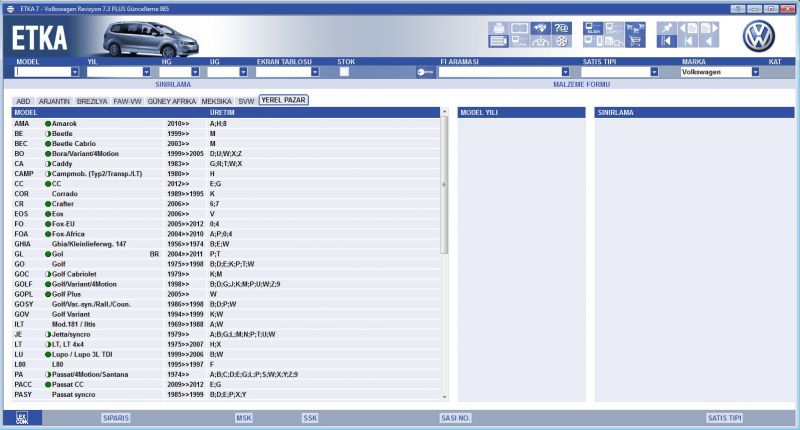Click the wheel rim icon

tap(562, 41)
